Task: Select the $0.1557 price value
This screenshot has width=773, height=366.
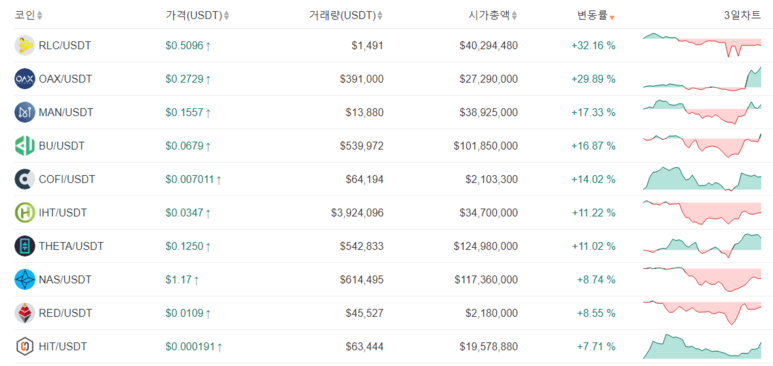Action: tap(184, 112)
